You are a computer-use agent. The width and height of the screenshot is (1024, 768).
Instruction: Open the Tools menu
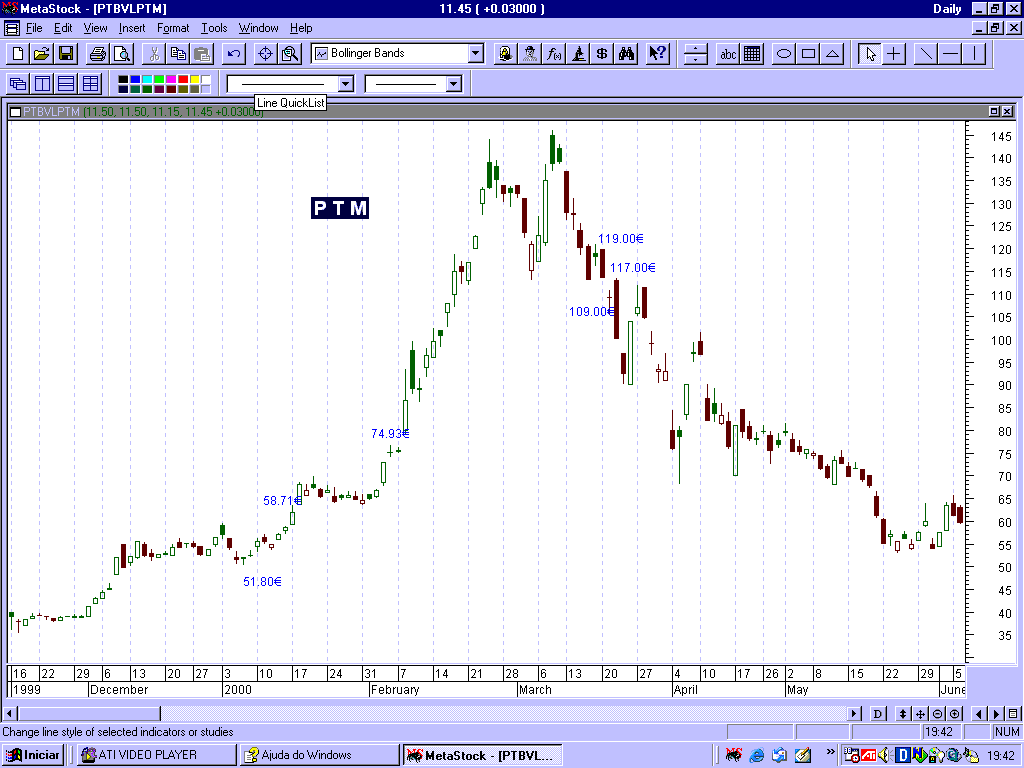coord(214,28)
